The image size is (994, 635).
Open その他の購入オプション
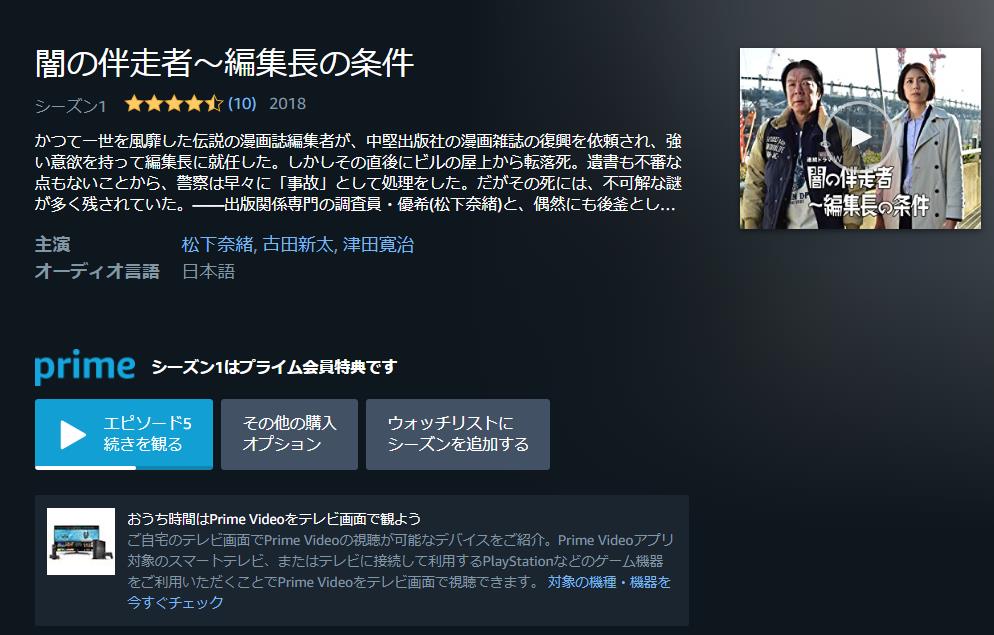click(x=289, y=434)
